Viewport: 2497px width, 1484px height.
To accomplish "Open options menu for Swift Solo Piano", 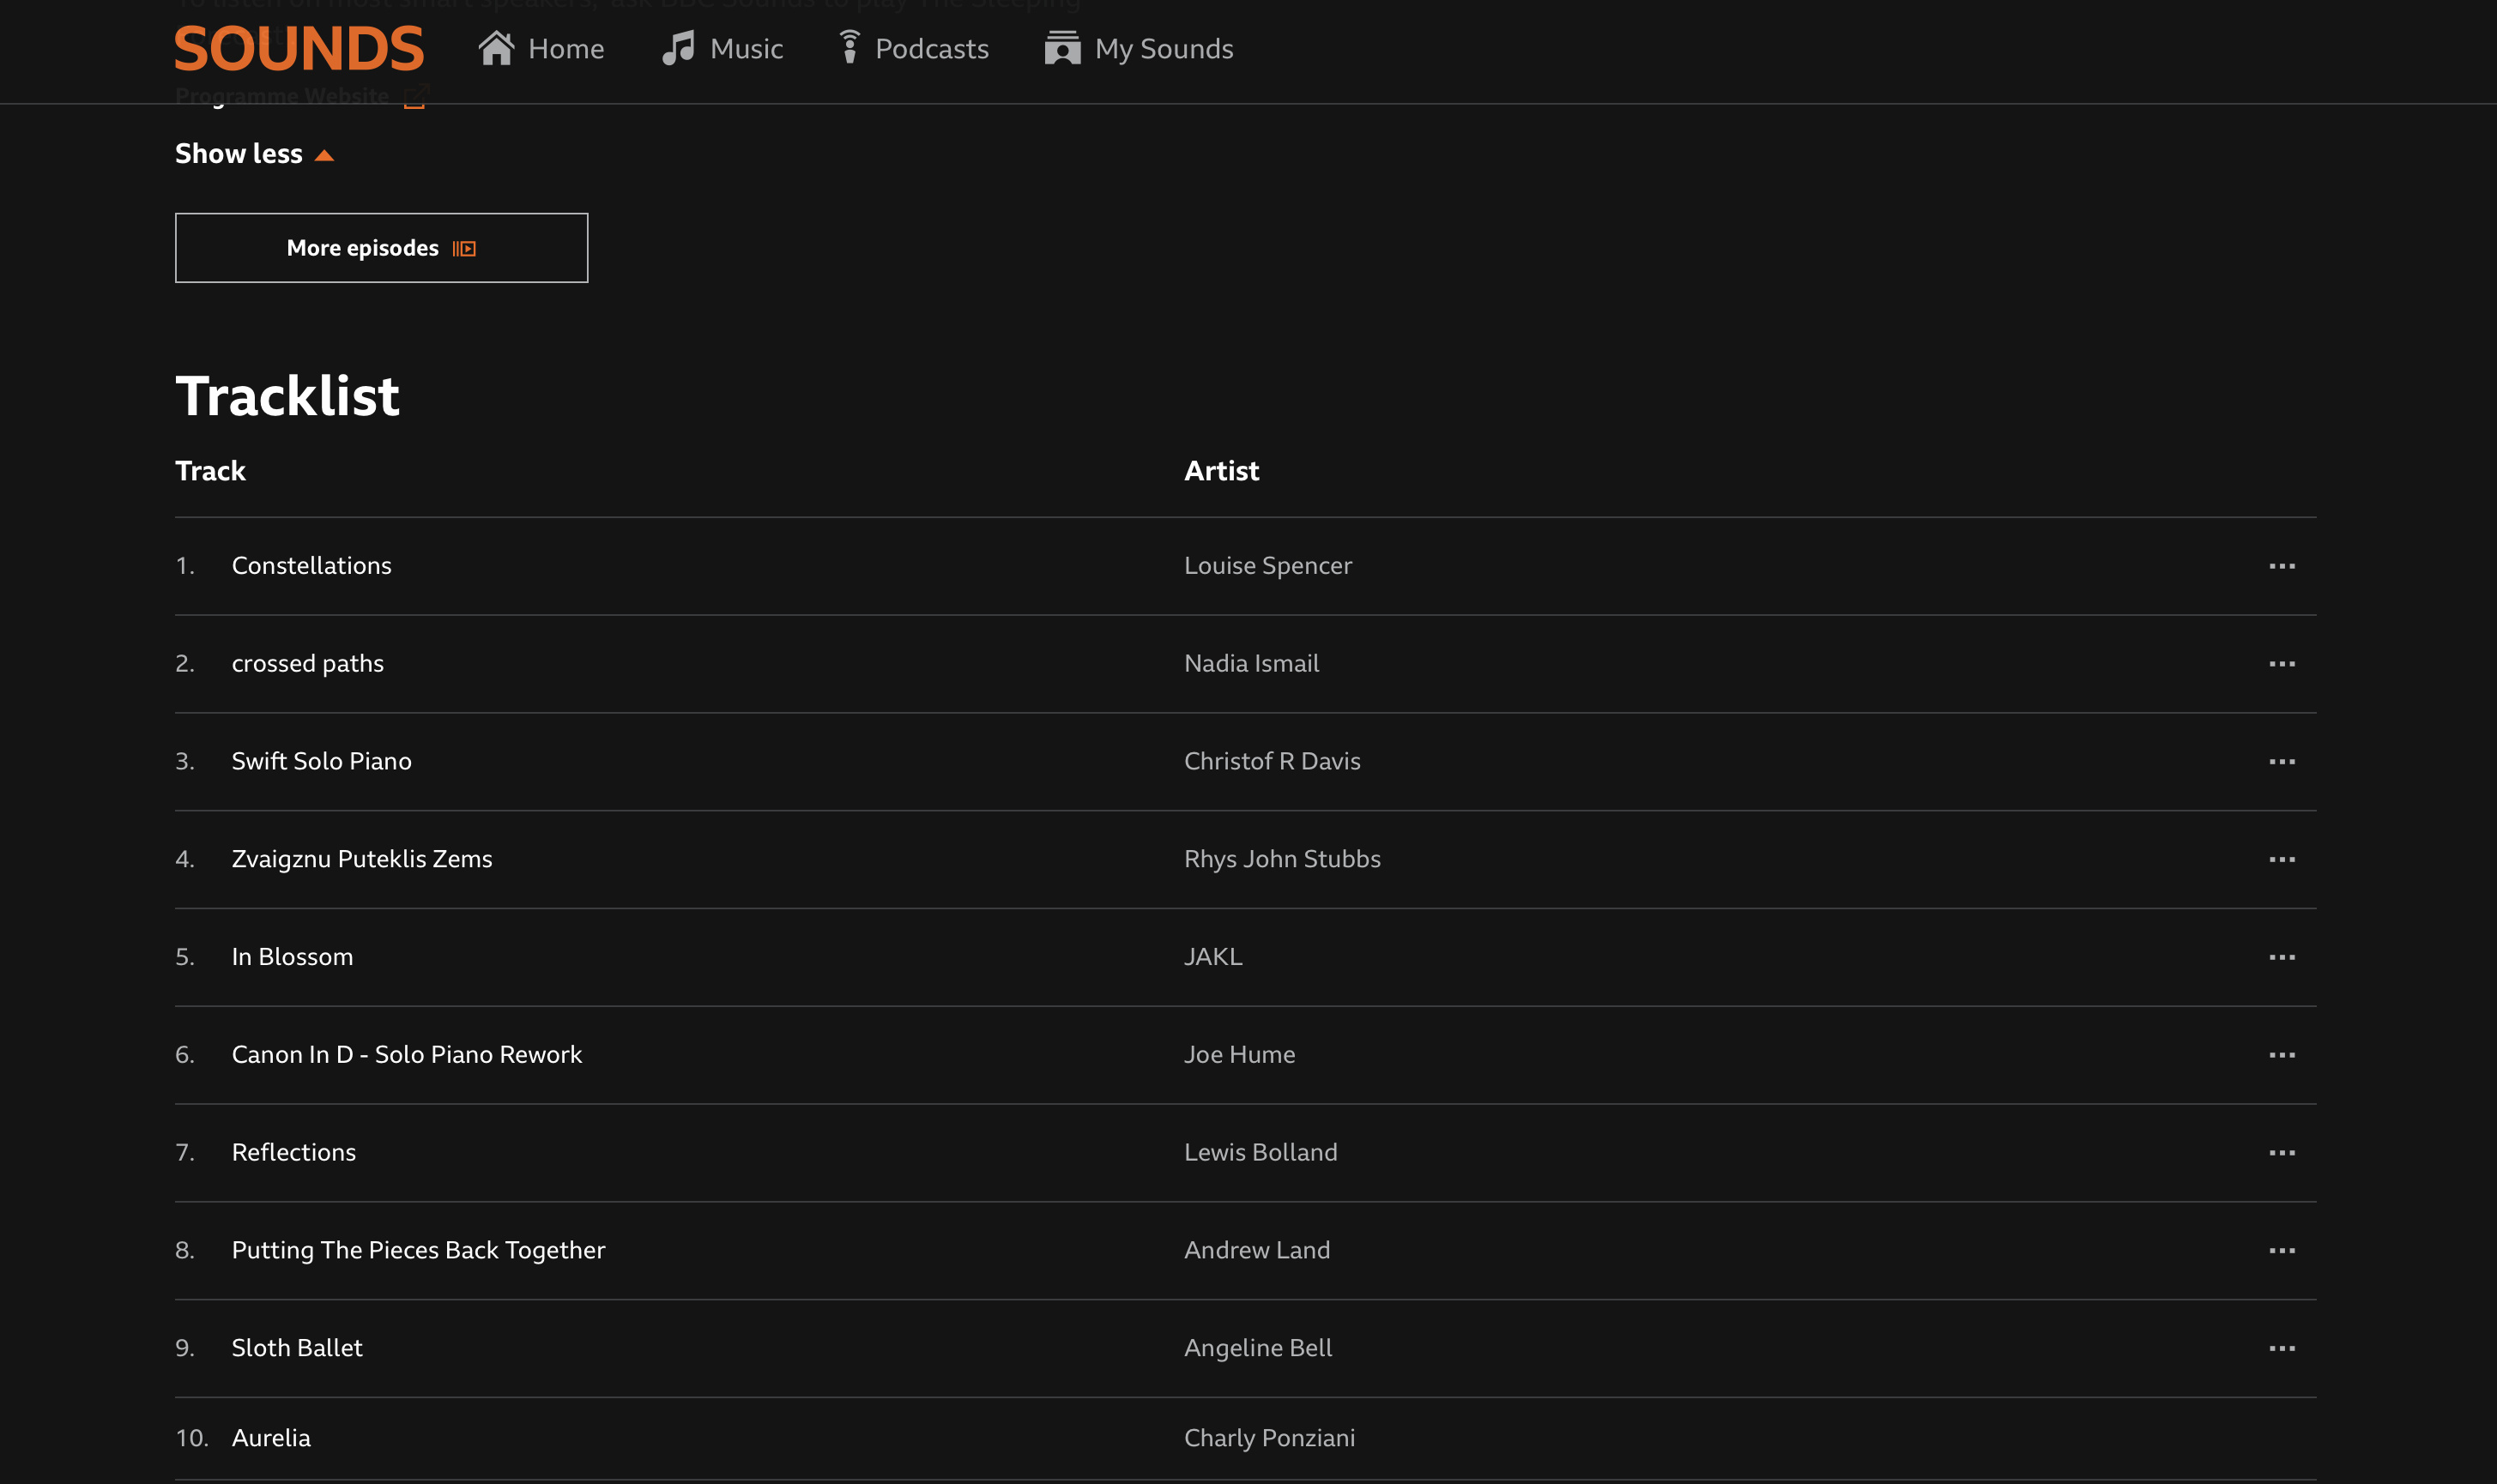I will point(2282,762).
